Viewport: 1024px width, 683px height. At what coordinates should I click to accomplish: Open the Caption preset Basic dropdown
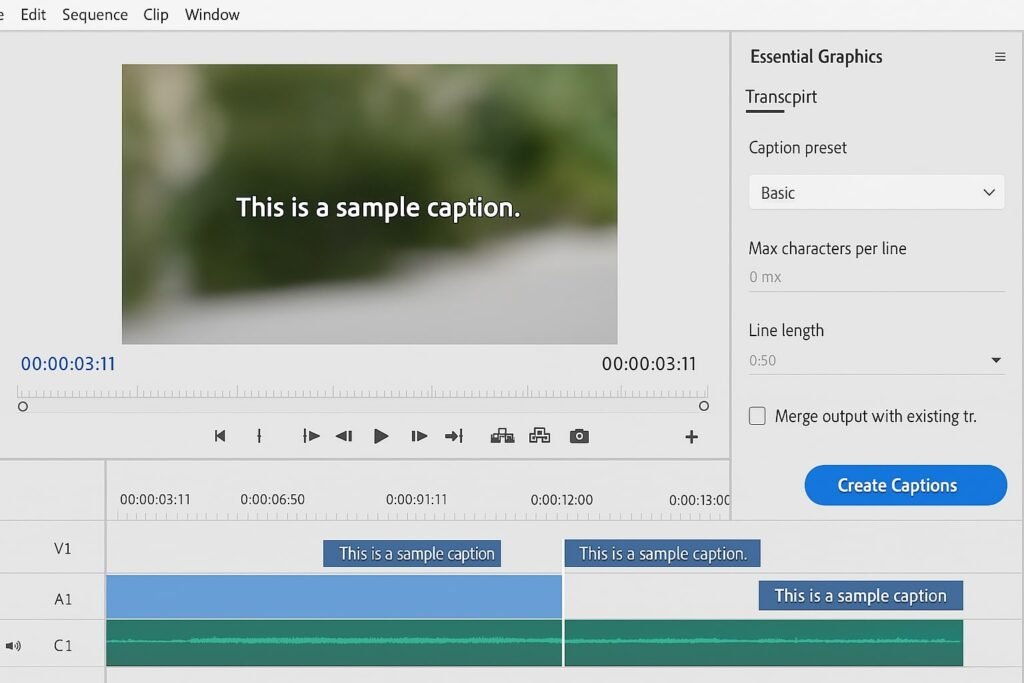coord(876,193)
